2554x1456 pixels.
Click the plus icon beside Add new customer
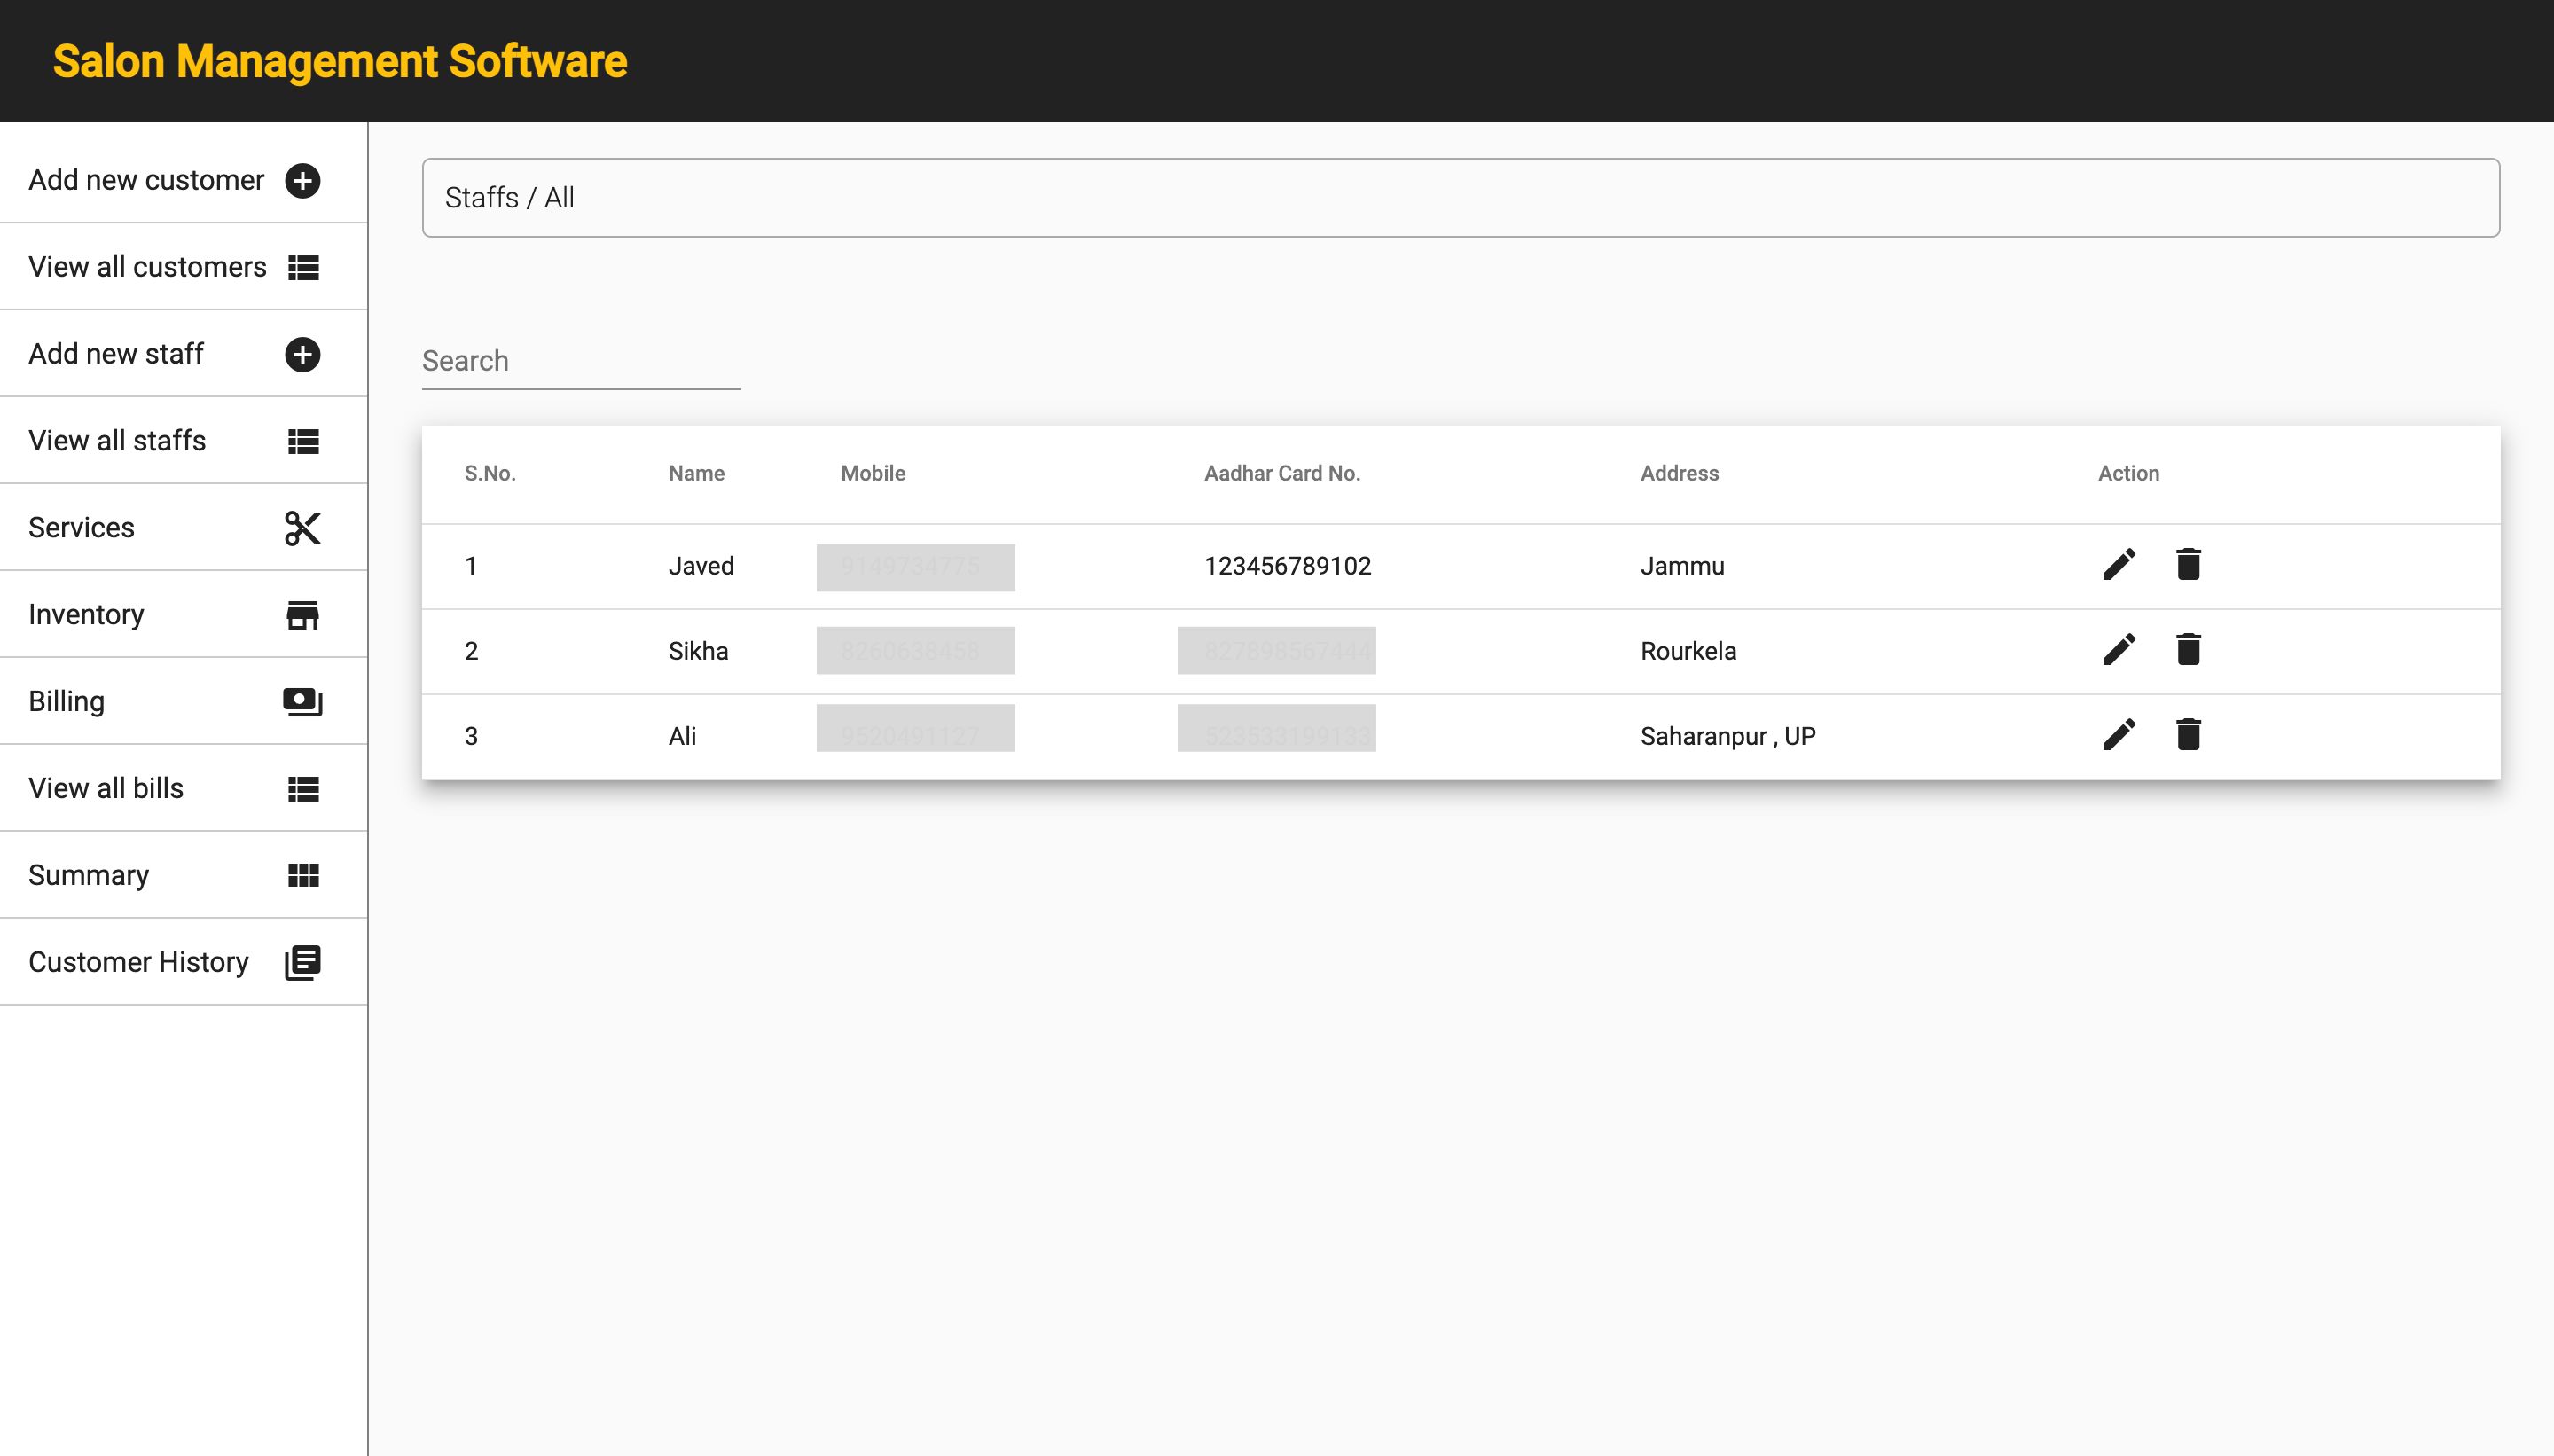(302, 181)
